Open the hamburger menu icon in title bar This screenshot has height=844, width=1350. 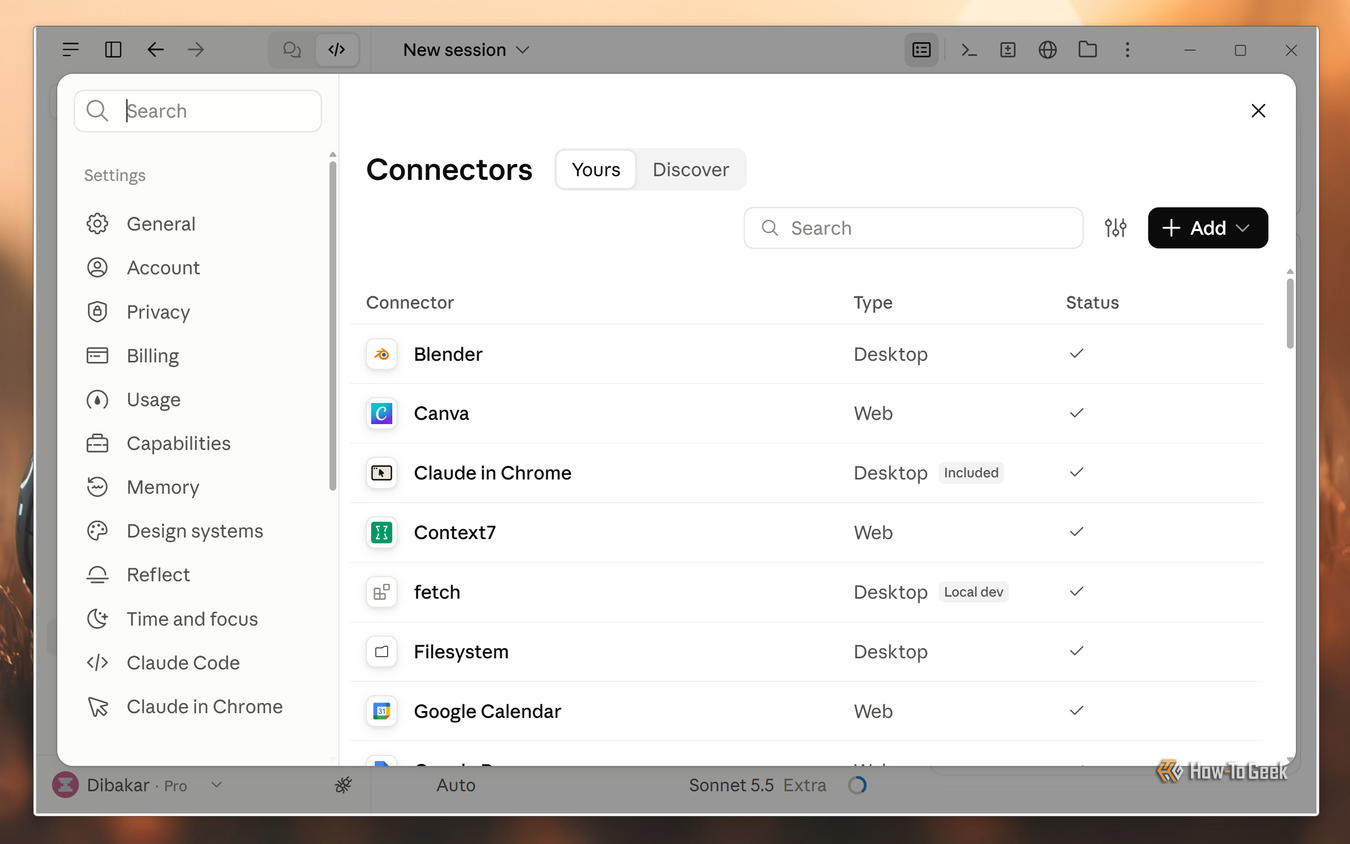[70, 49]
